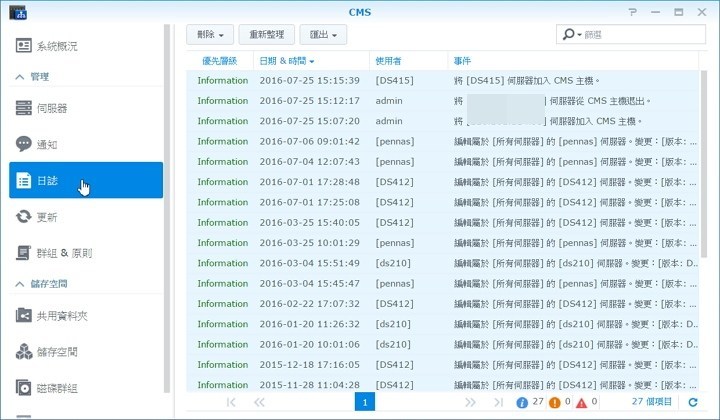Click the log list vertical scrollbar

pyautogui.click(x=704, y=163)
